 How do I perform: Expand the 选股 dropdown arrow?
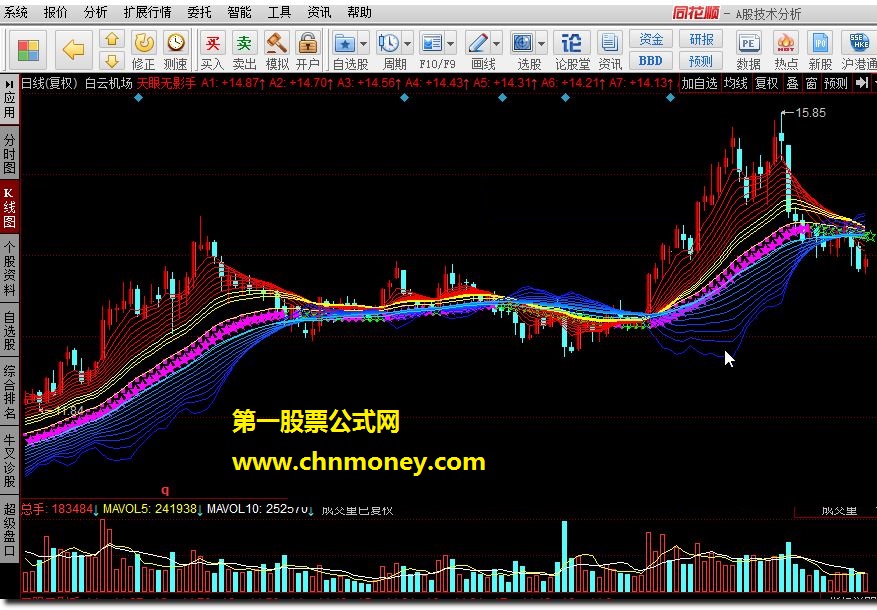(x=541, y=43)
